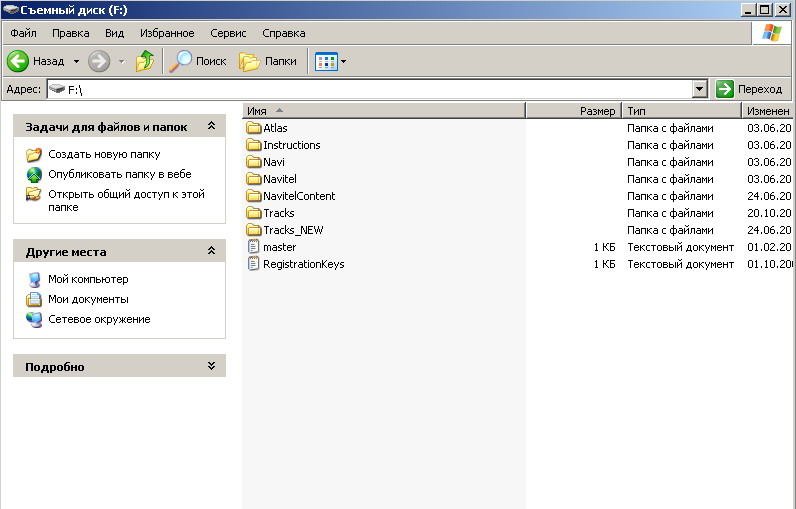Open the Сервис menu
This screenshot has width=796, height=509.
click(228, 33)
